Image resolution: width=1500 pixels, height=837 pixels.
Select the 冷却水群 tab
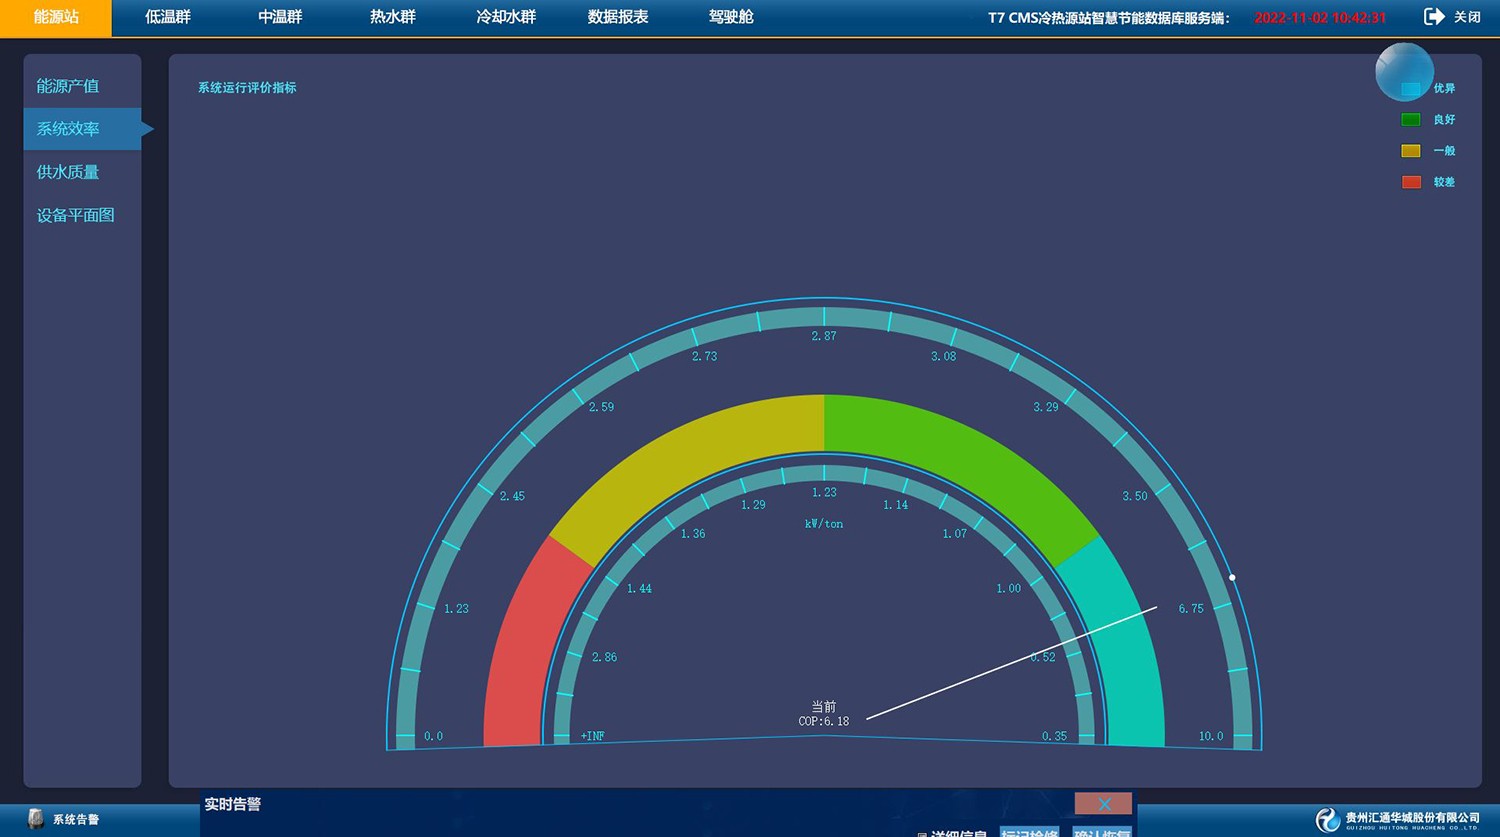tap(506, 17)
